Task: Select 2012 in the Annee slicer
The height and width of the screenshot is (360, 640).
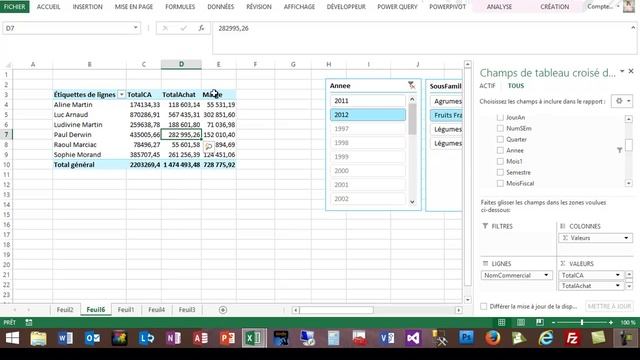Action: tap(368, 115)
